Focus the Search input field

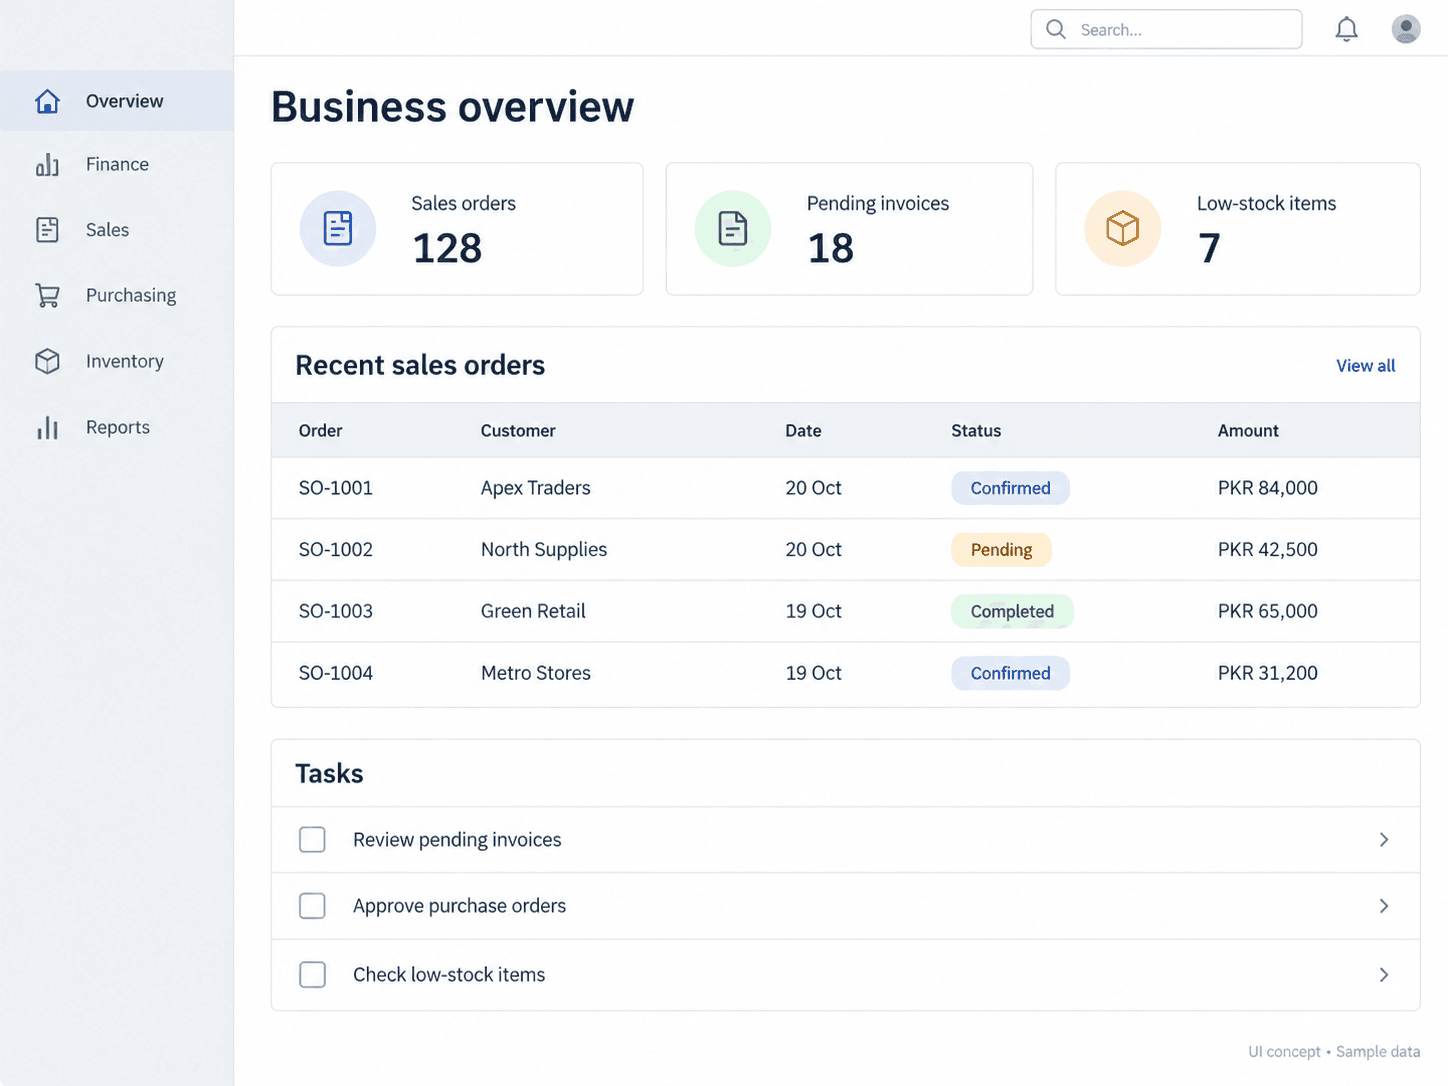(1166, 30)
